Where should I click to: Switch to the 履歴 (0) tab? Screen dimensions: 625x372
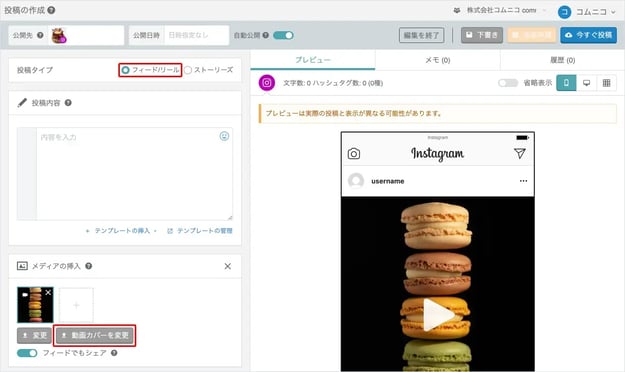click(x=562, y=60)
